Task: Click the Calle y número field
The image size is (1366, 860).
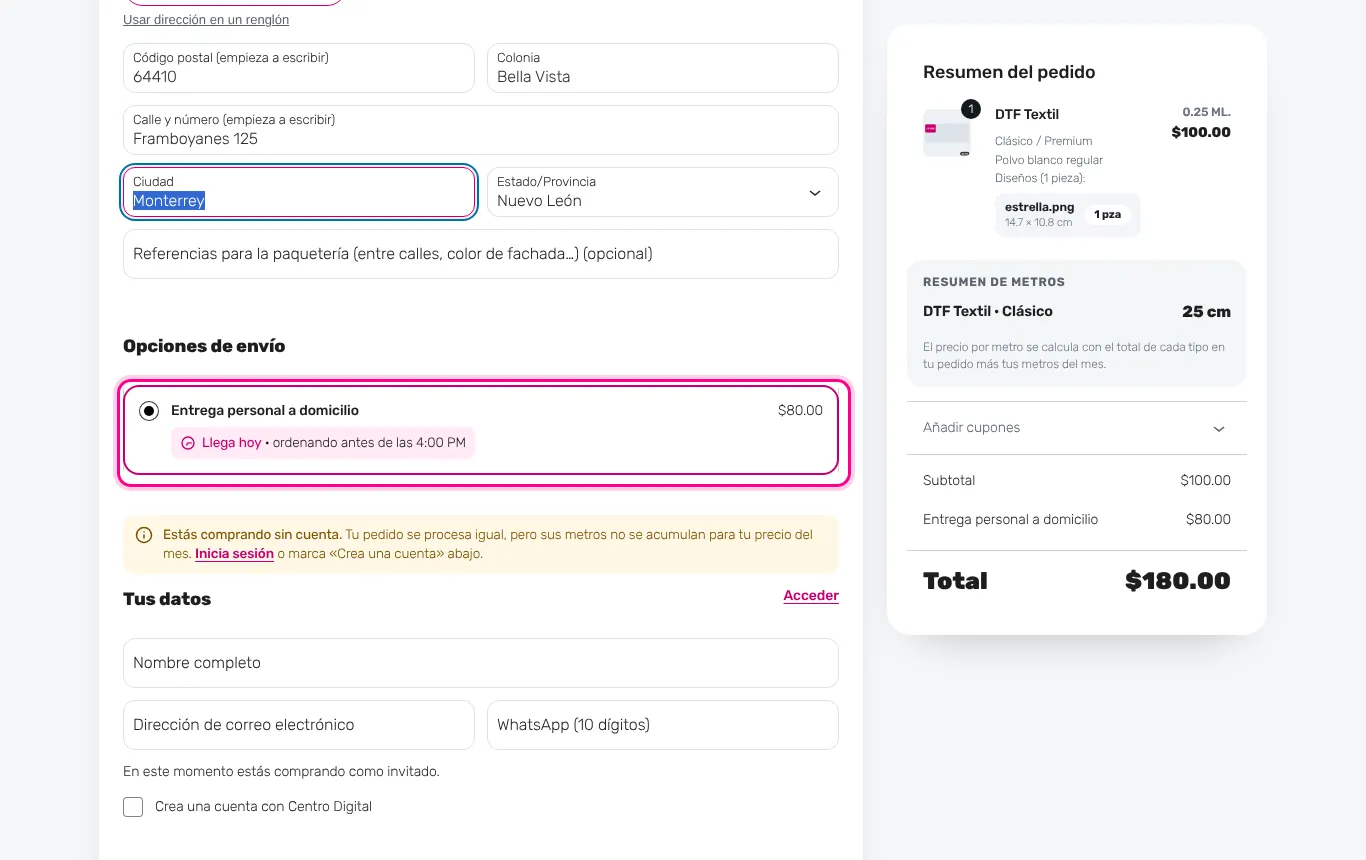Action: coord(480,130)
